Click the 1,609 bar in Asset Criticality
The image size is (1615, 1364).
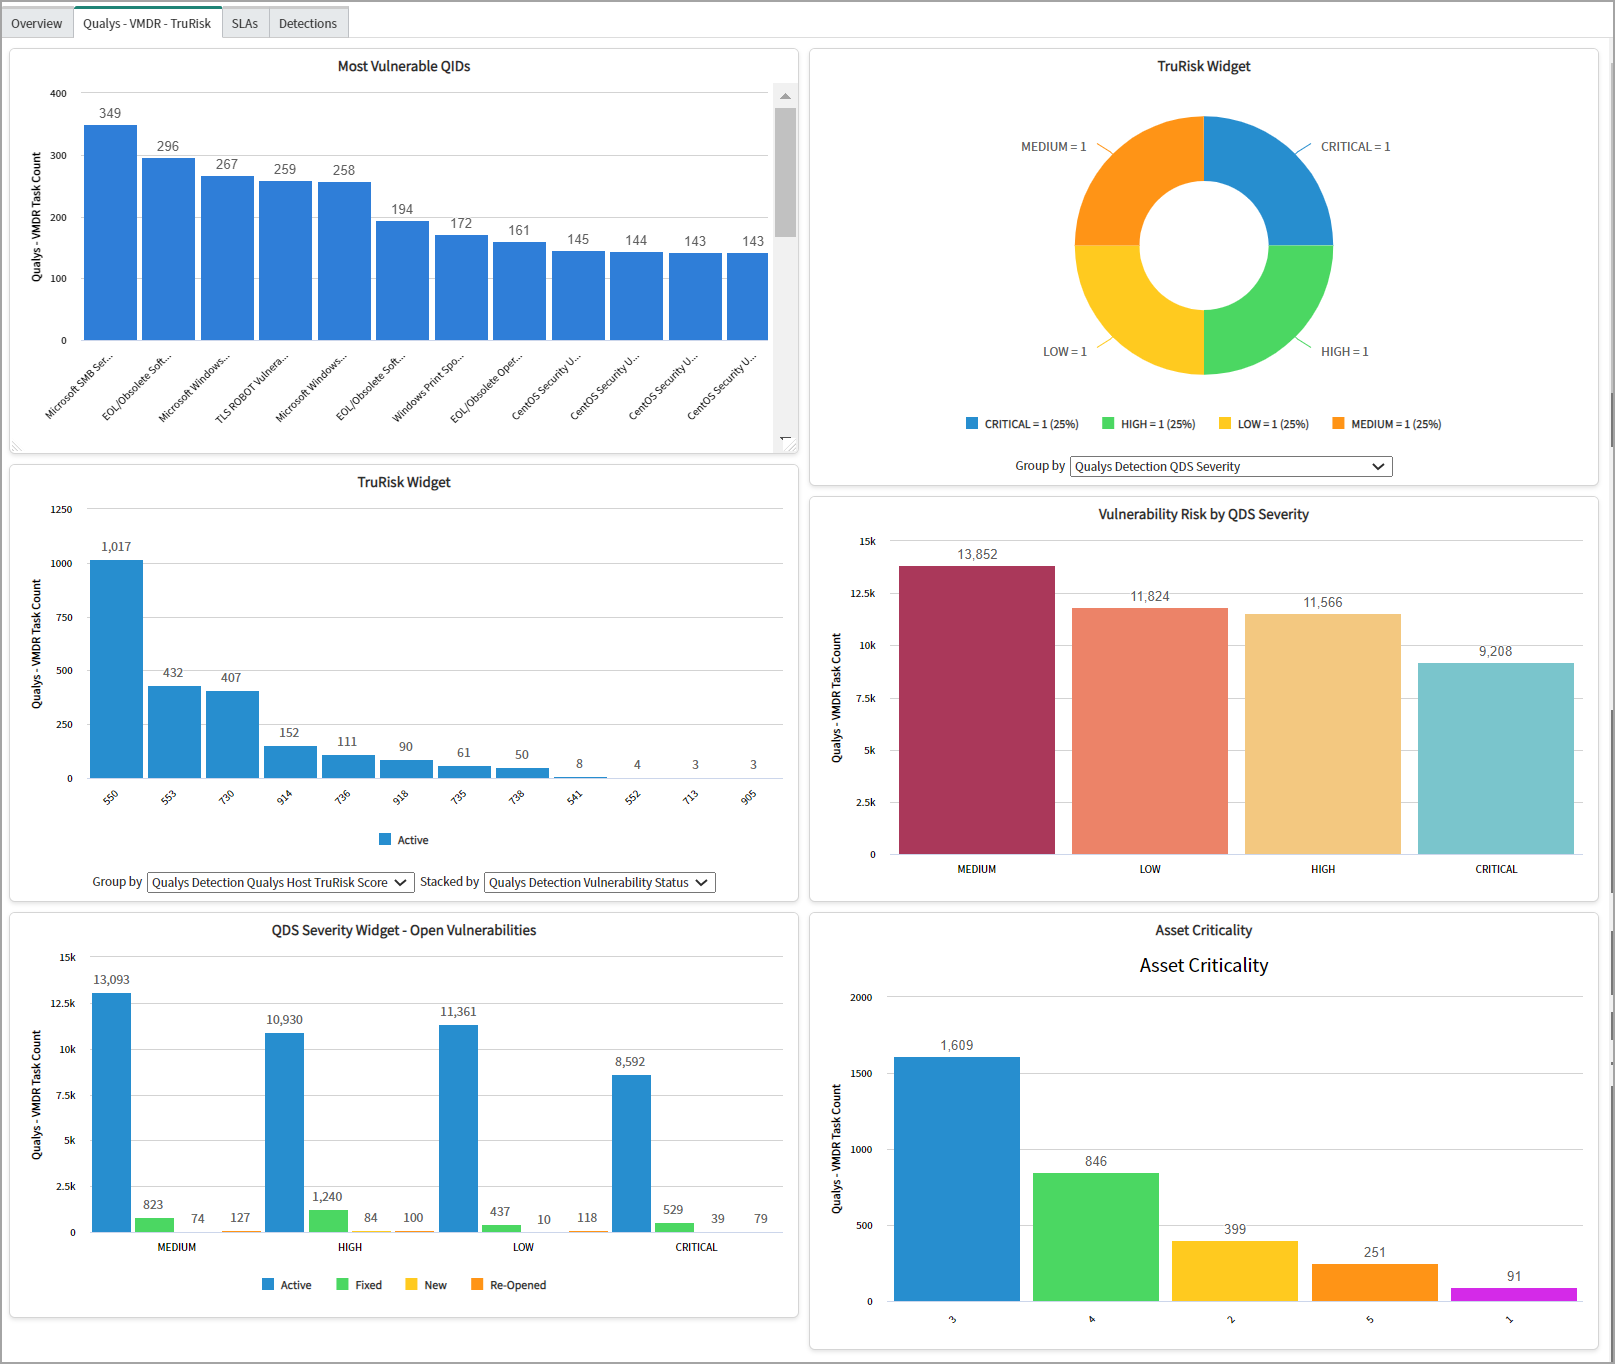955,1180
